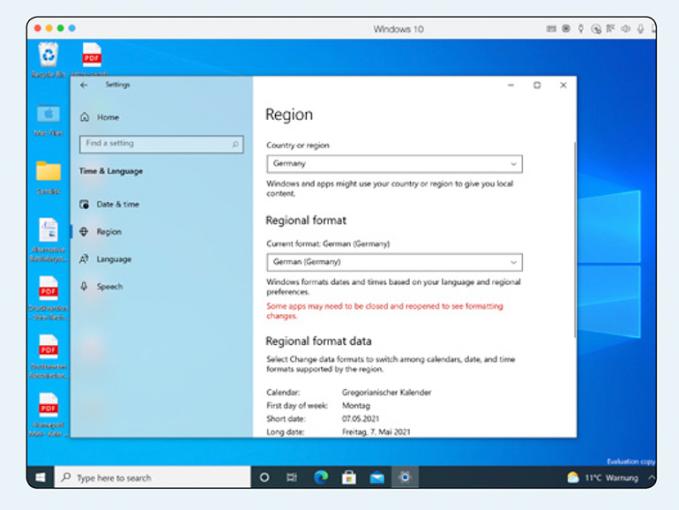Go back with the Settings back arrow

(84, 85)
